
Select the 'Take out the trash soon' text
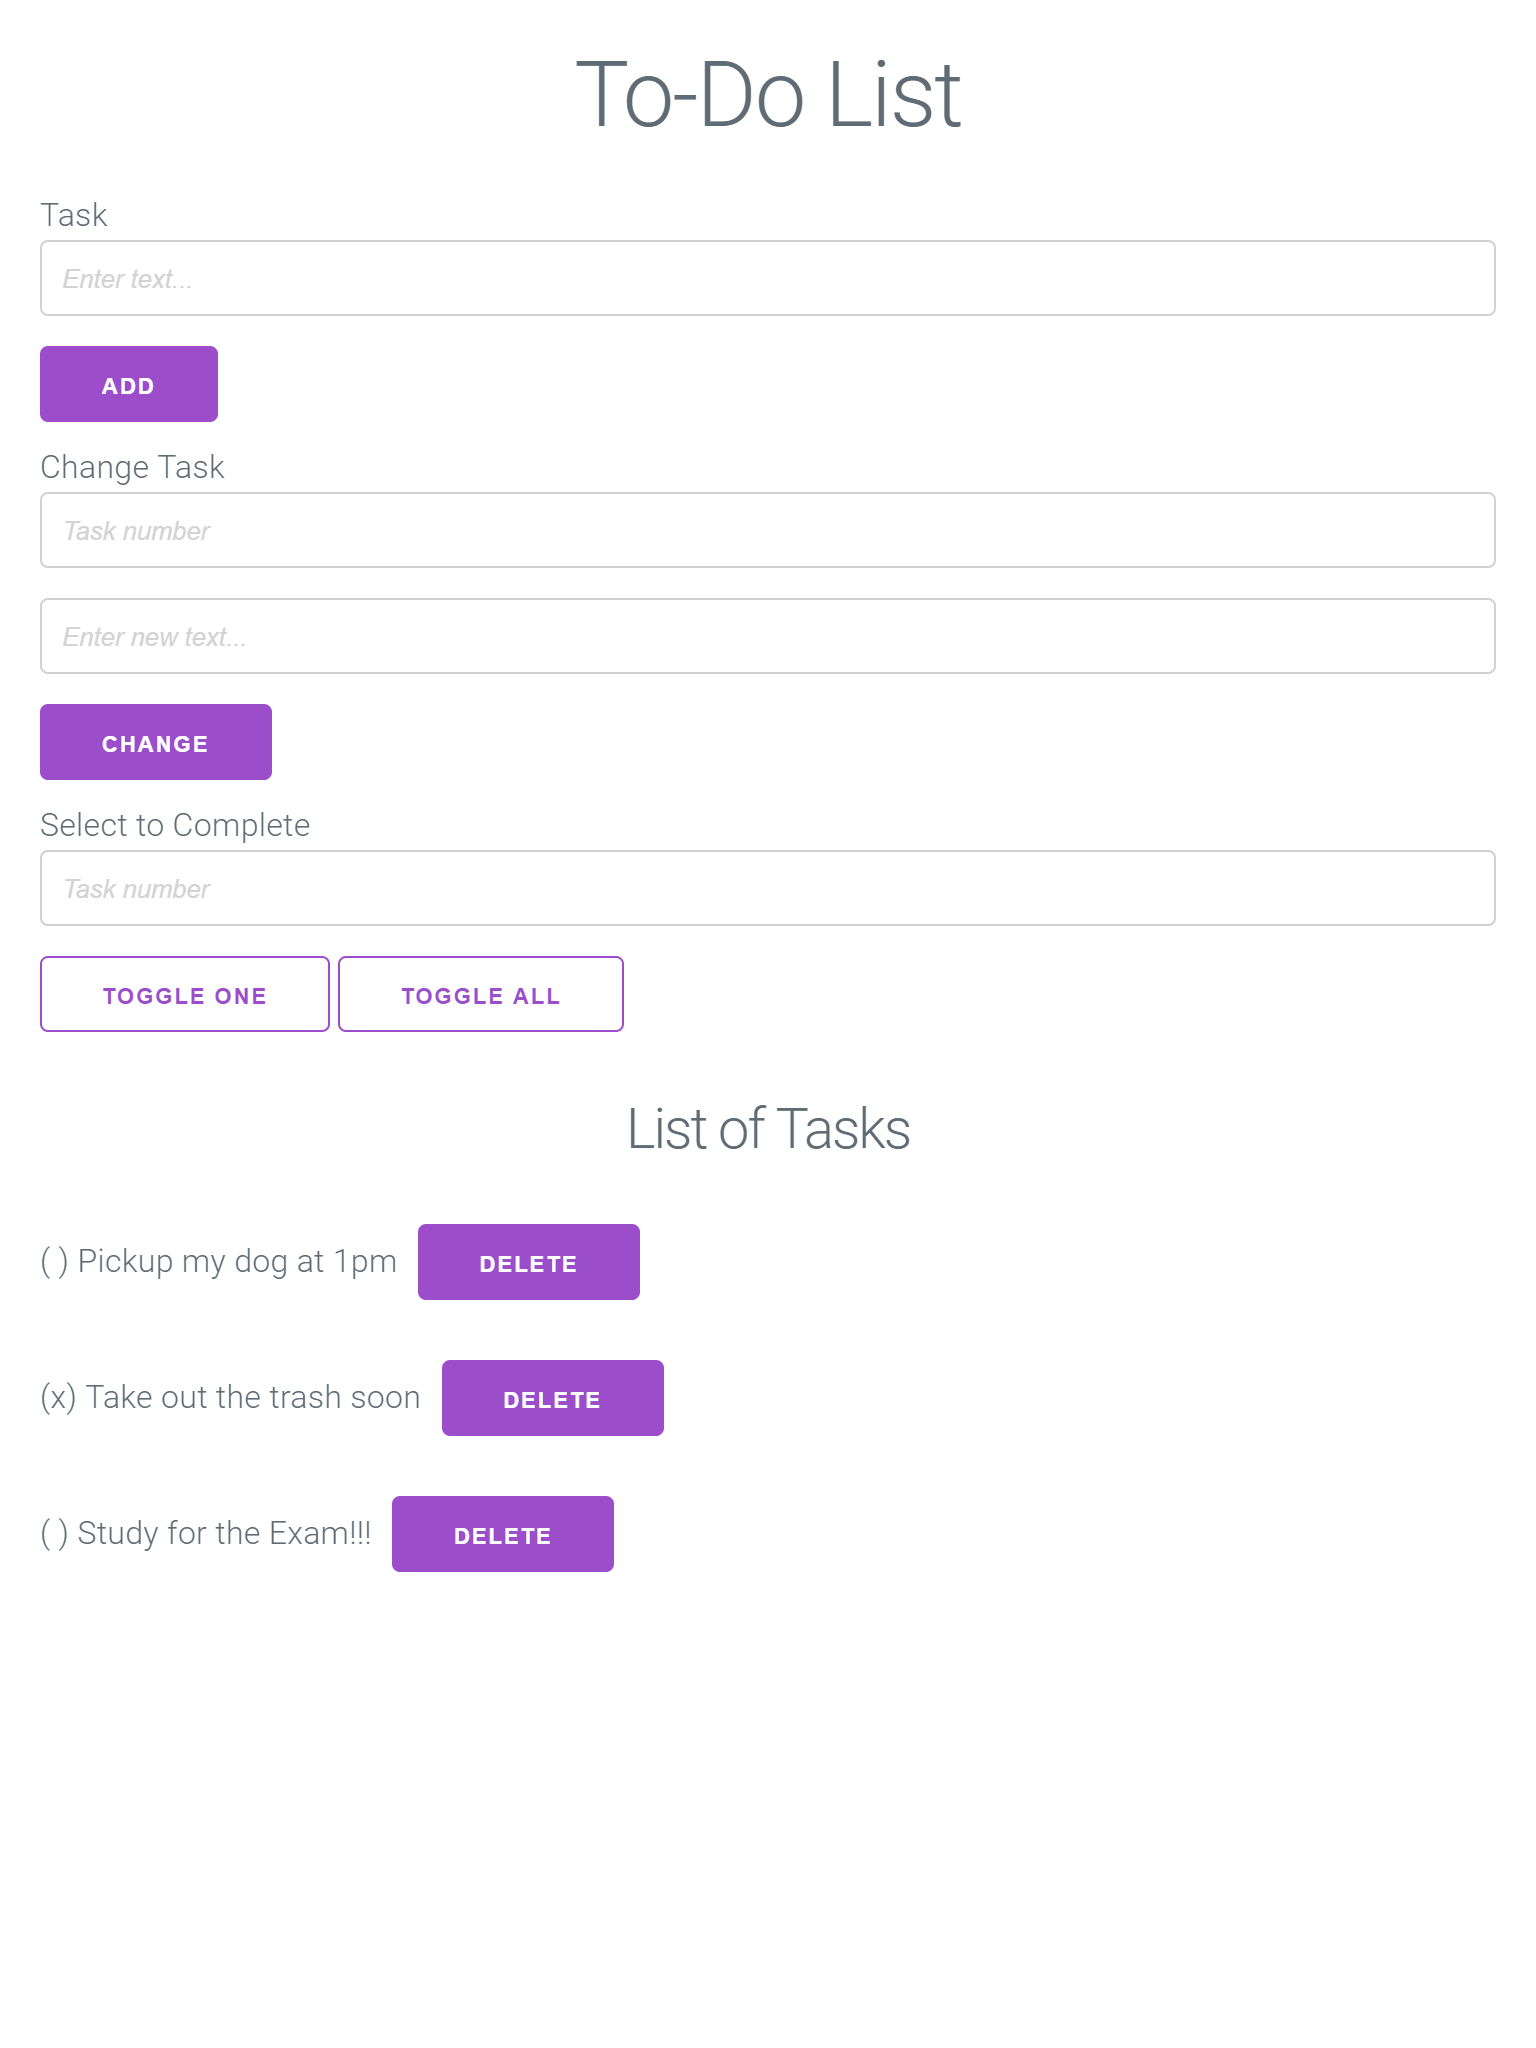[x=252, y=1397]
